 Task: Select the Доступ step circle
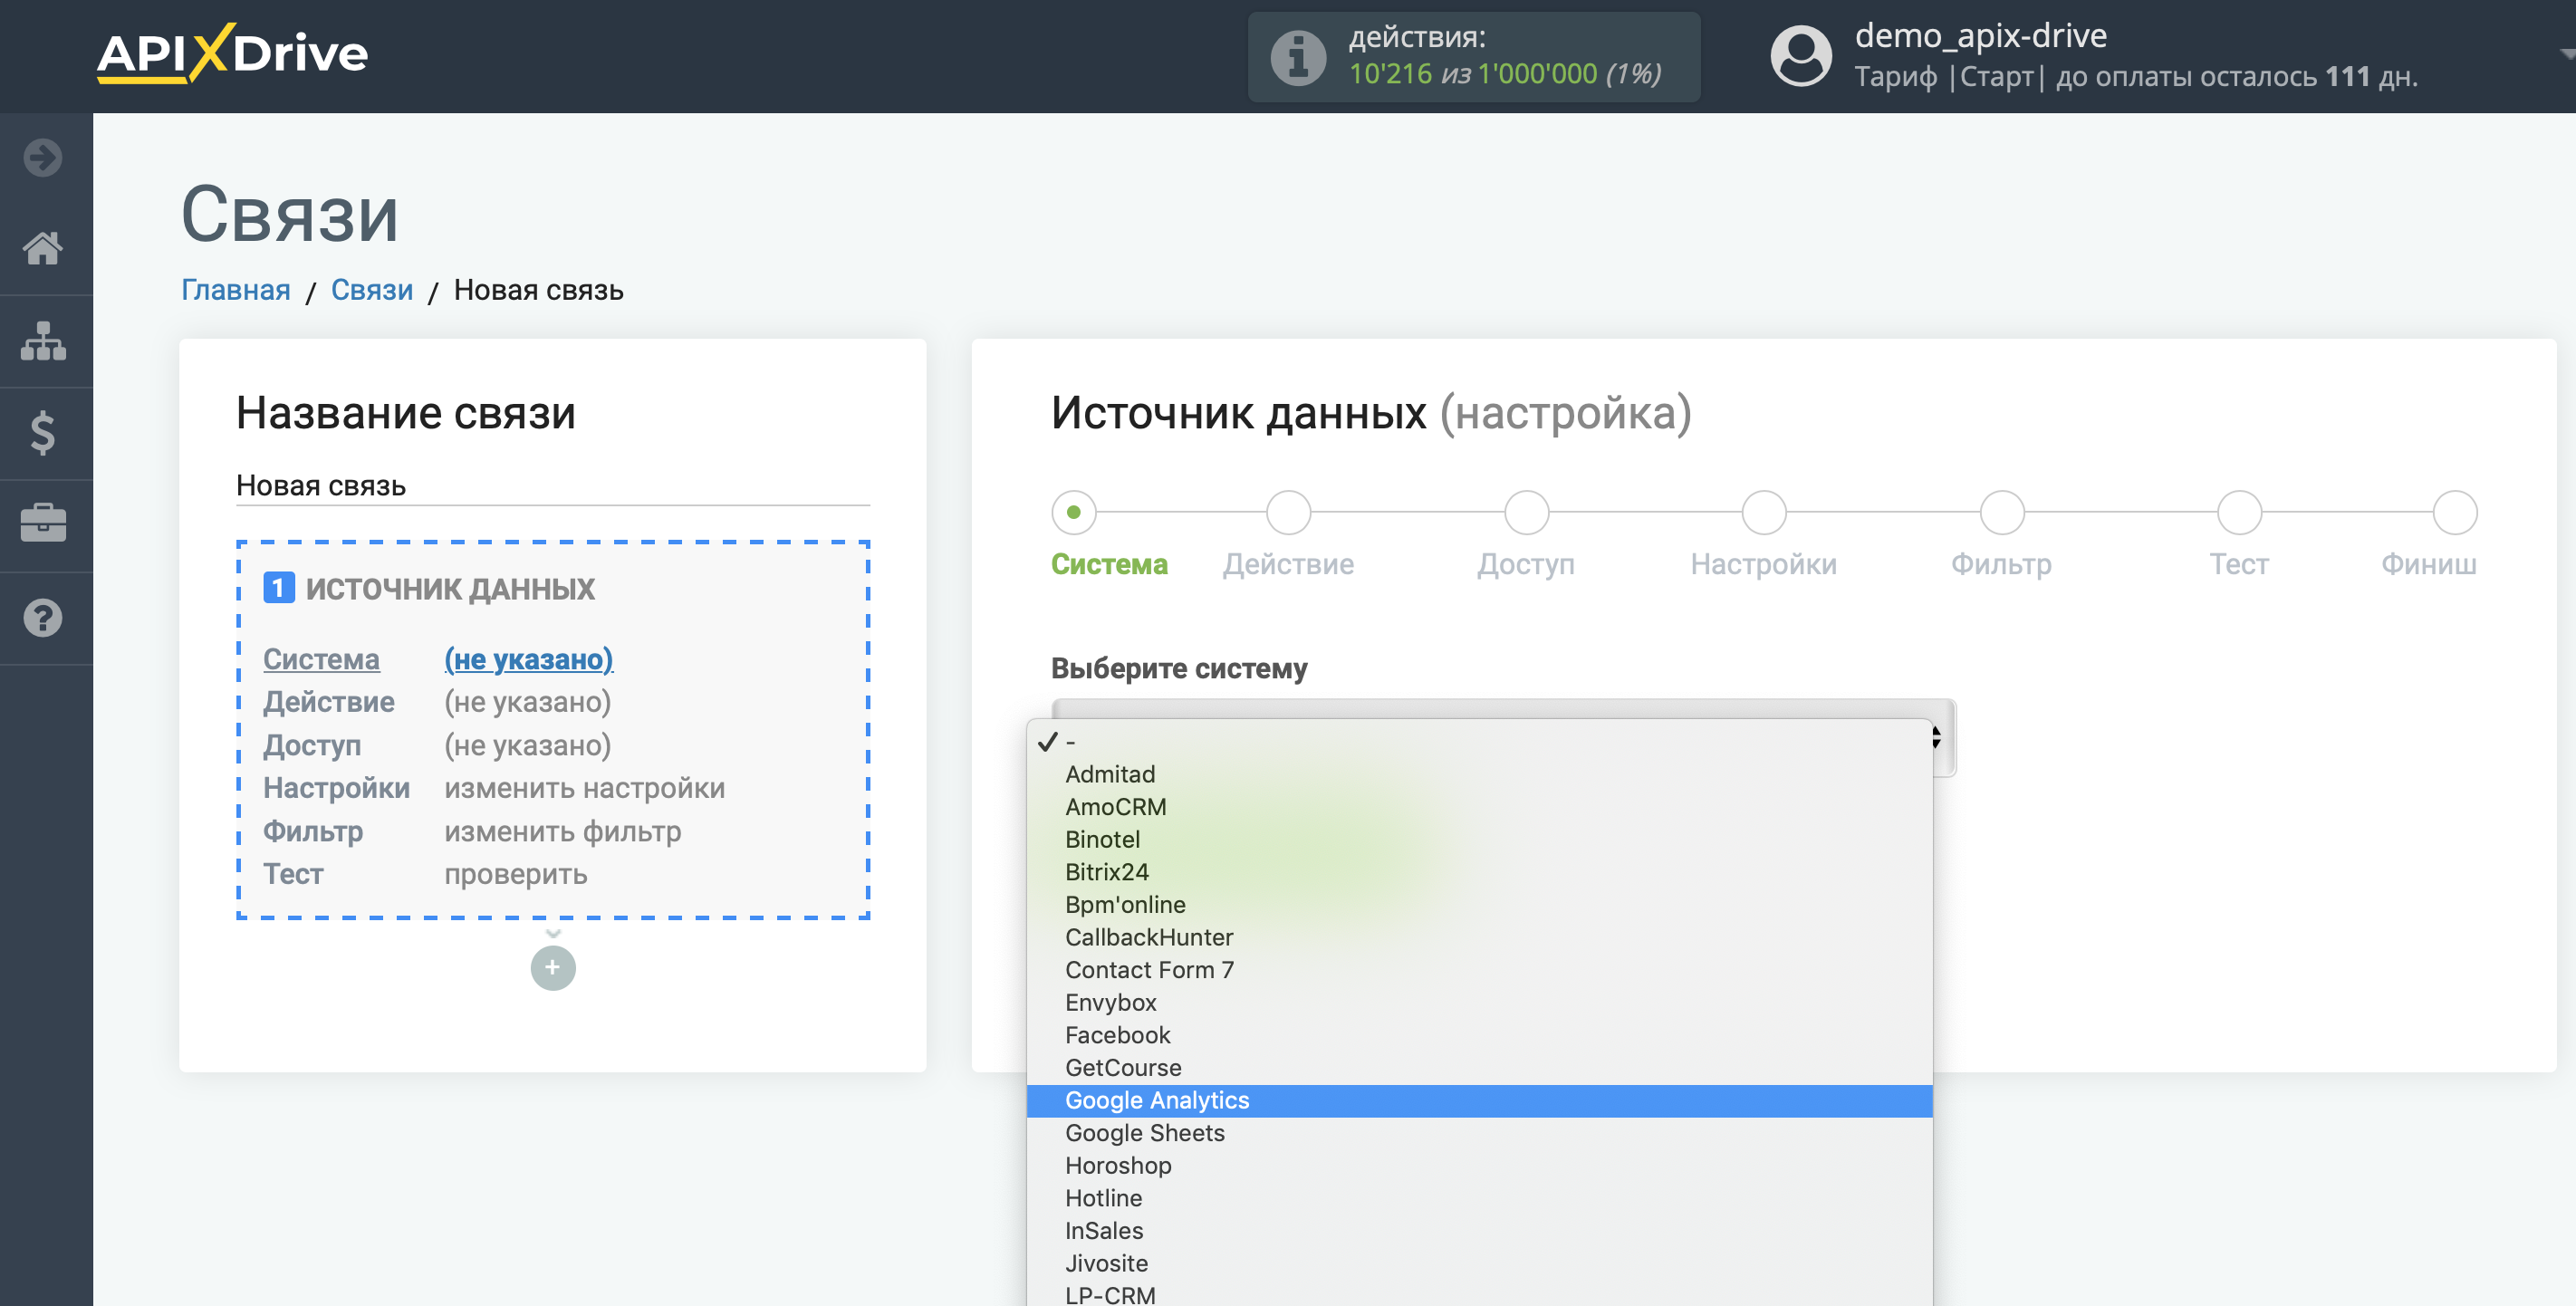click(x=1526, y=512)
